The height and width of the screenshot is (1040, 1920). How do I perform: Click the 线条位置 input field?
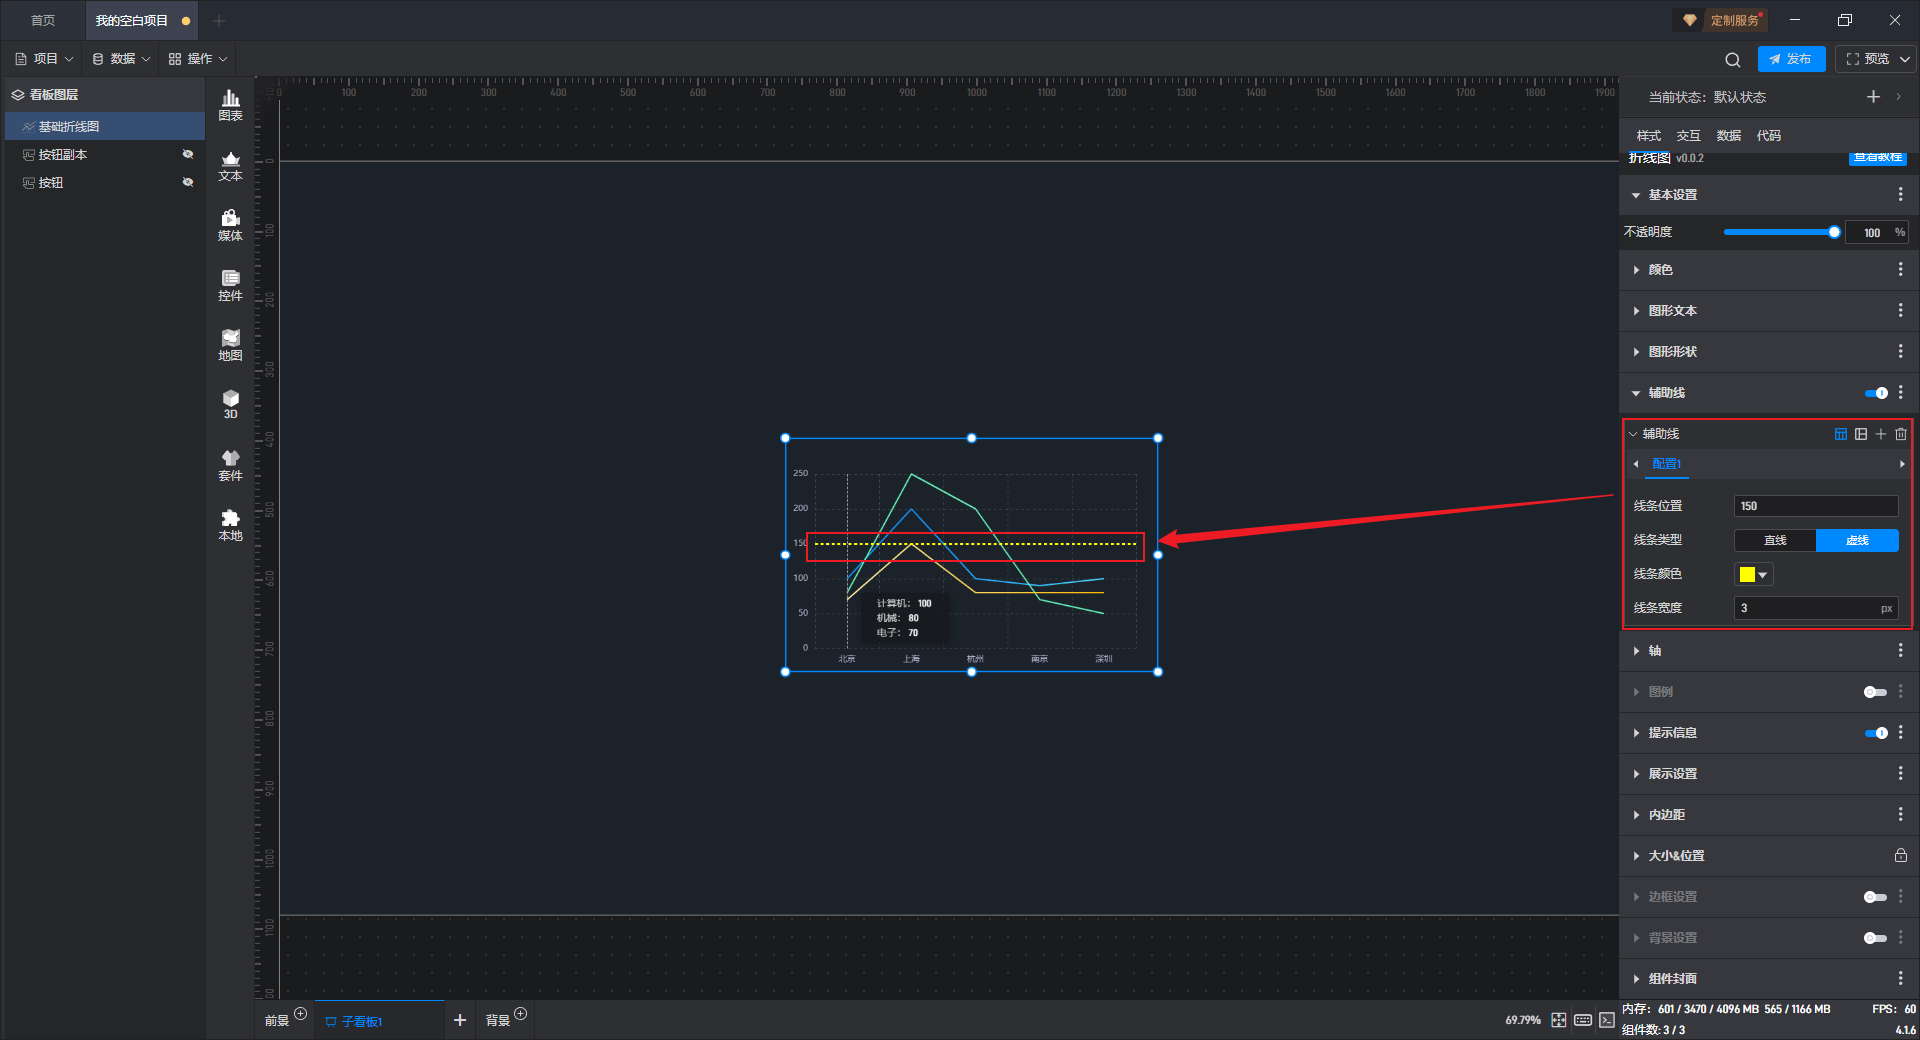coord(1816,506)
